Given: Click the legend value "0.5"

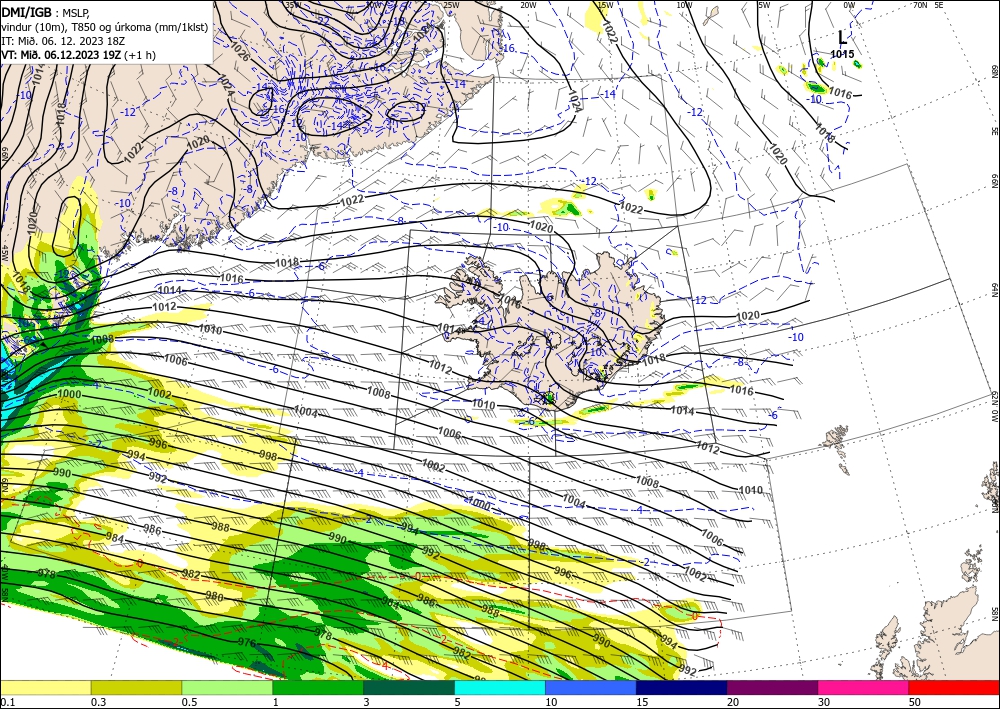Looking at the screenshot, I should click(x=189, y=702).
